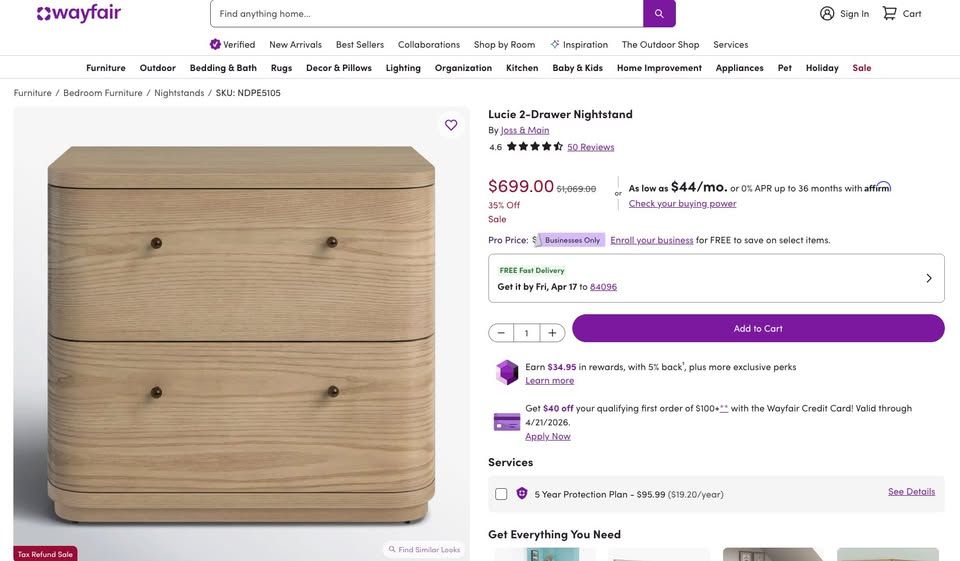Click the Wayfair logo
This screenshot has width=960, height=561.
(79, 13)
